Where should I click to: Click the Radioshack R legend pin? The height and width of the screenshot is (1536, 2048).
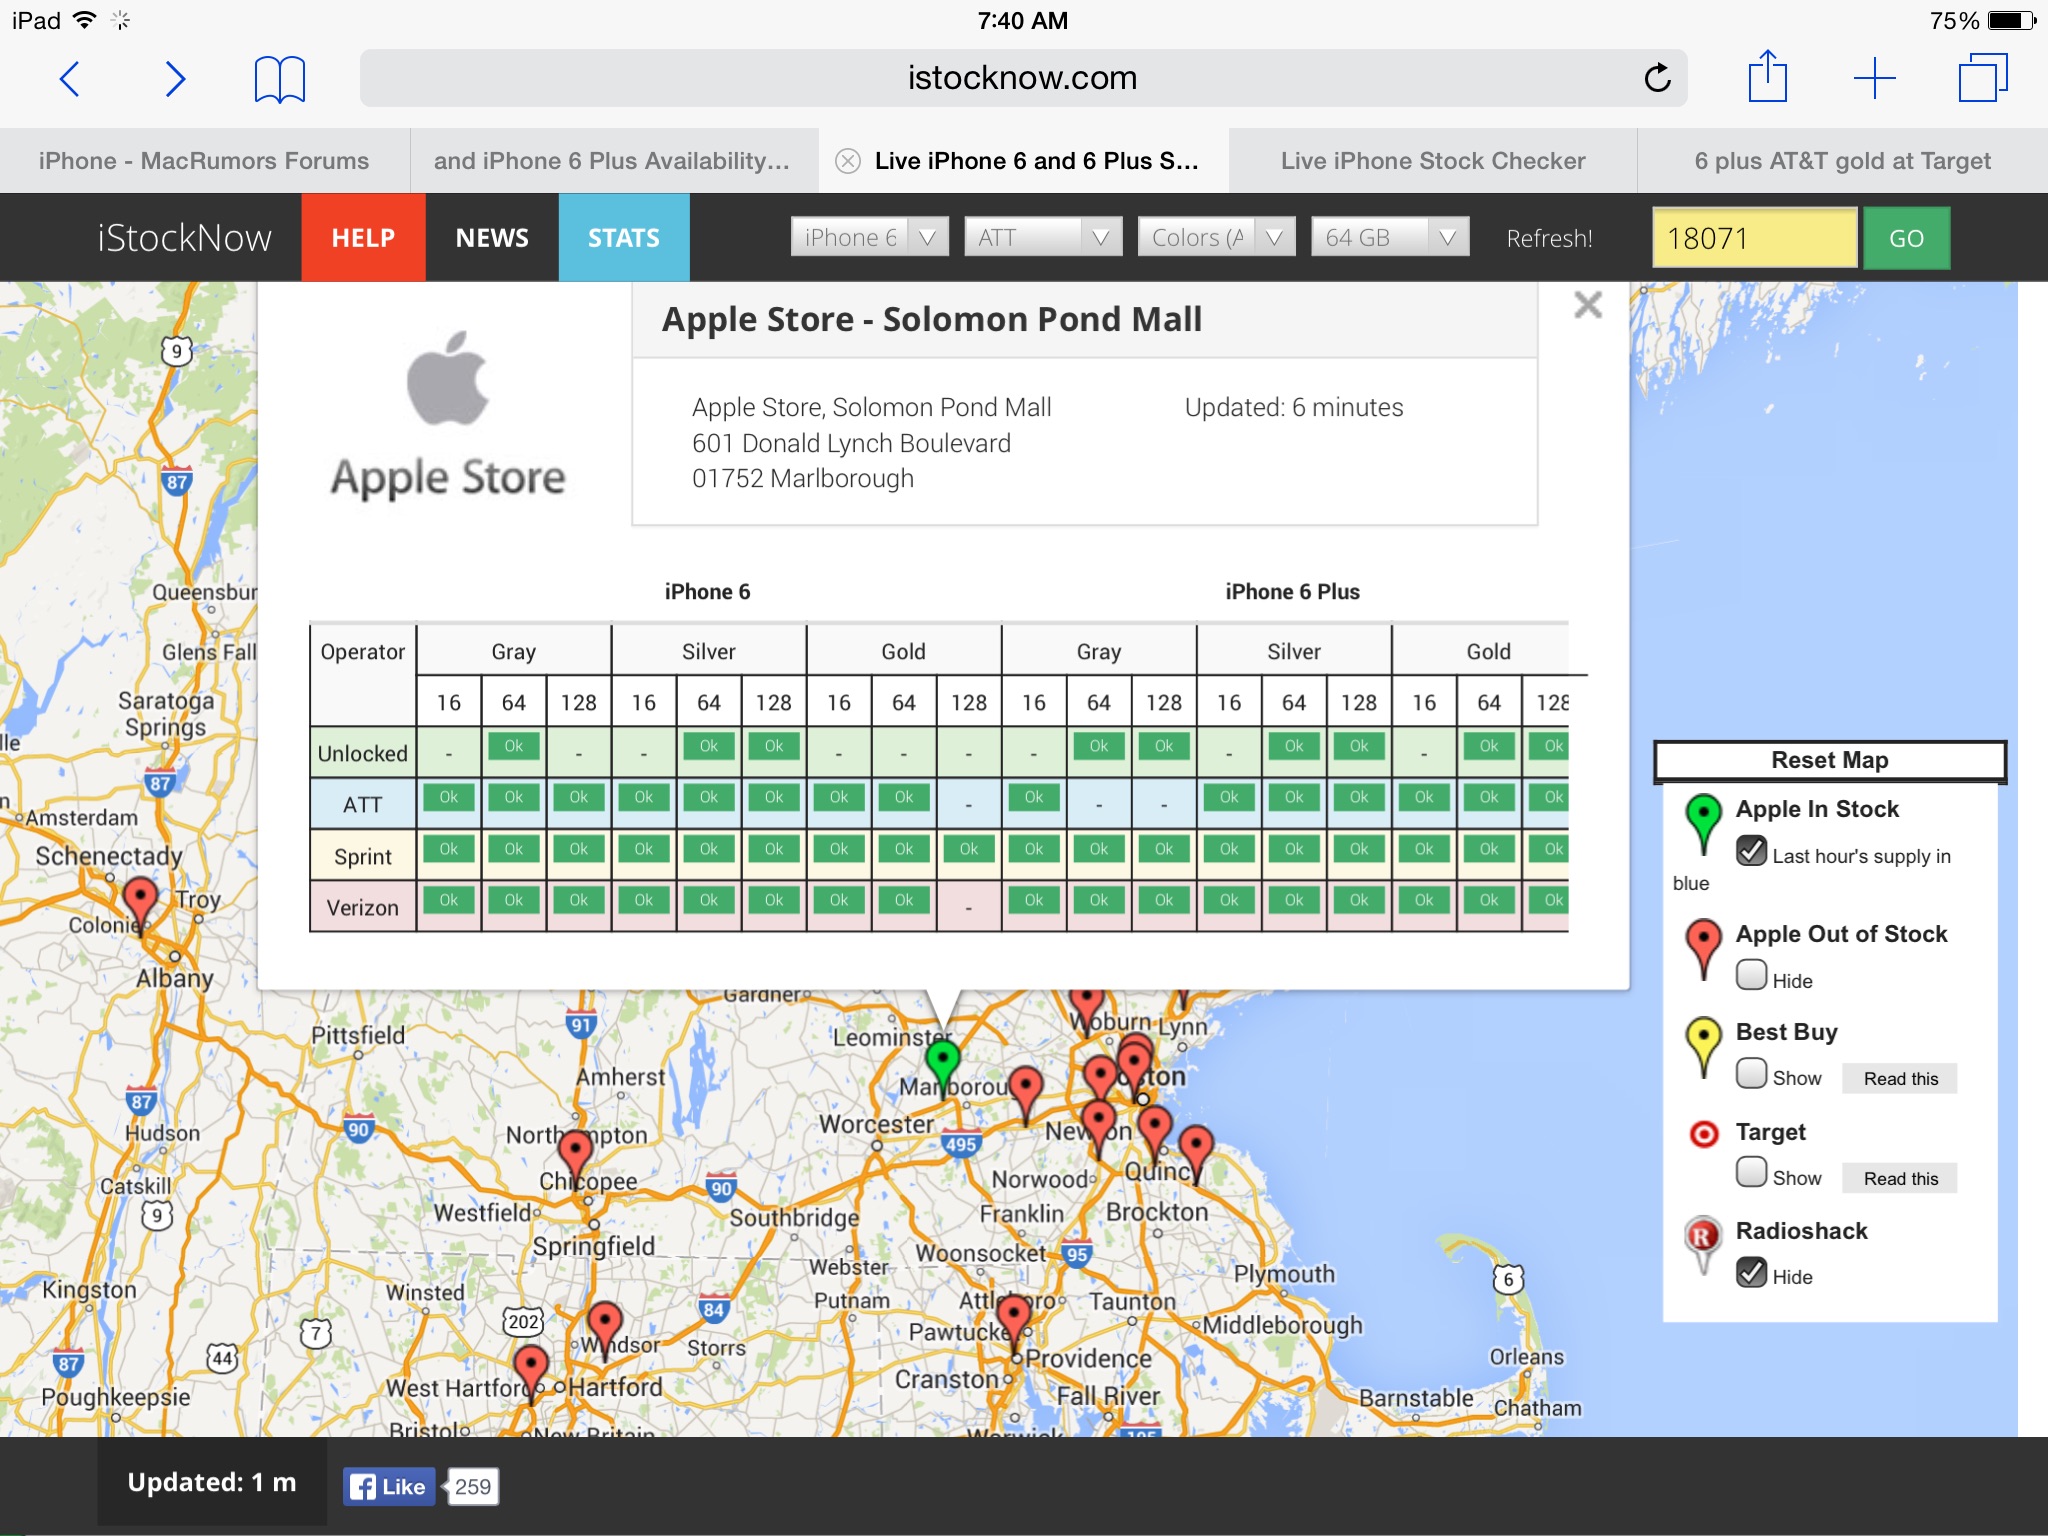pos(1703,1243)
